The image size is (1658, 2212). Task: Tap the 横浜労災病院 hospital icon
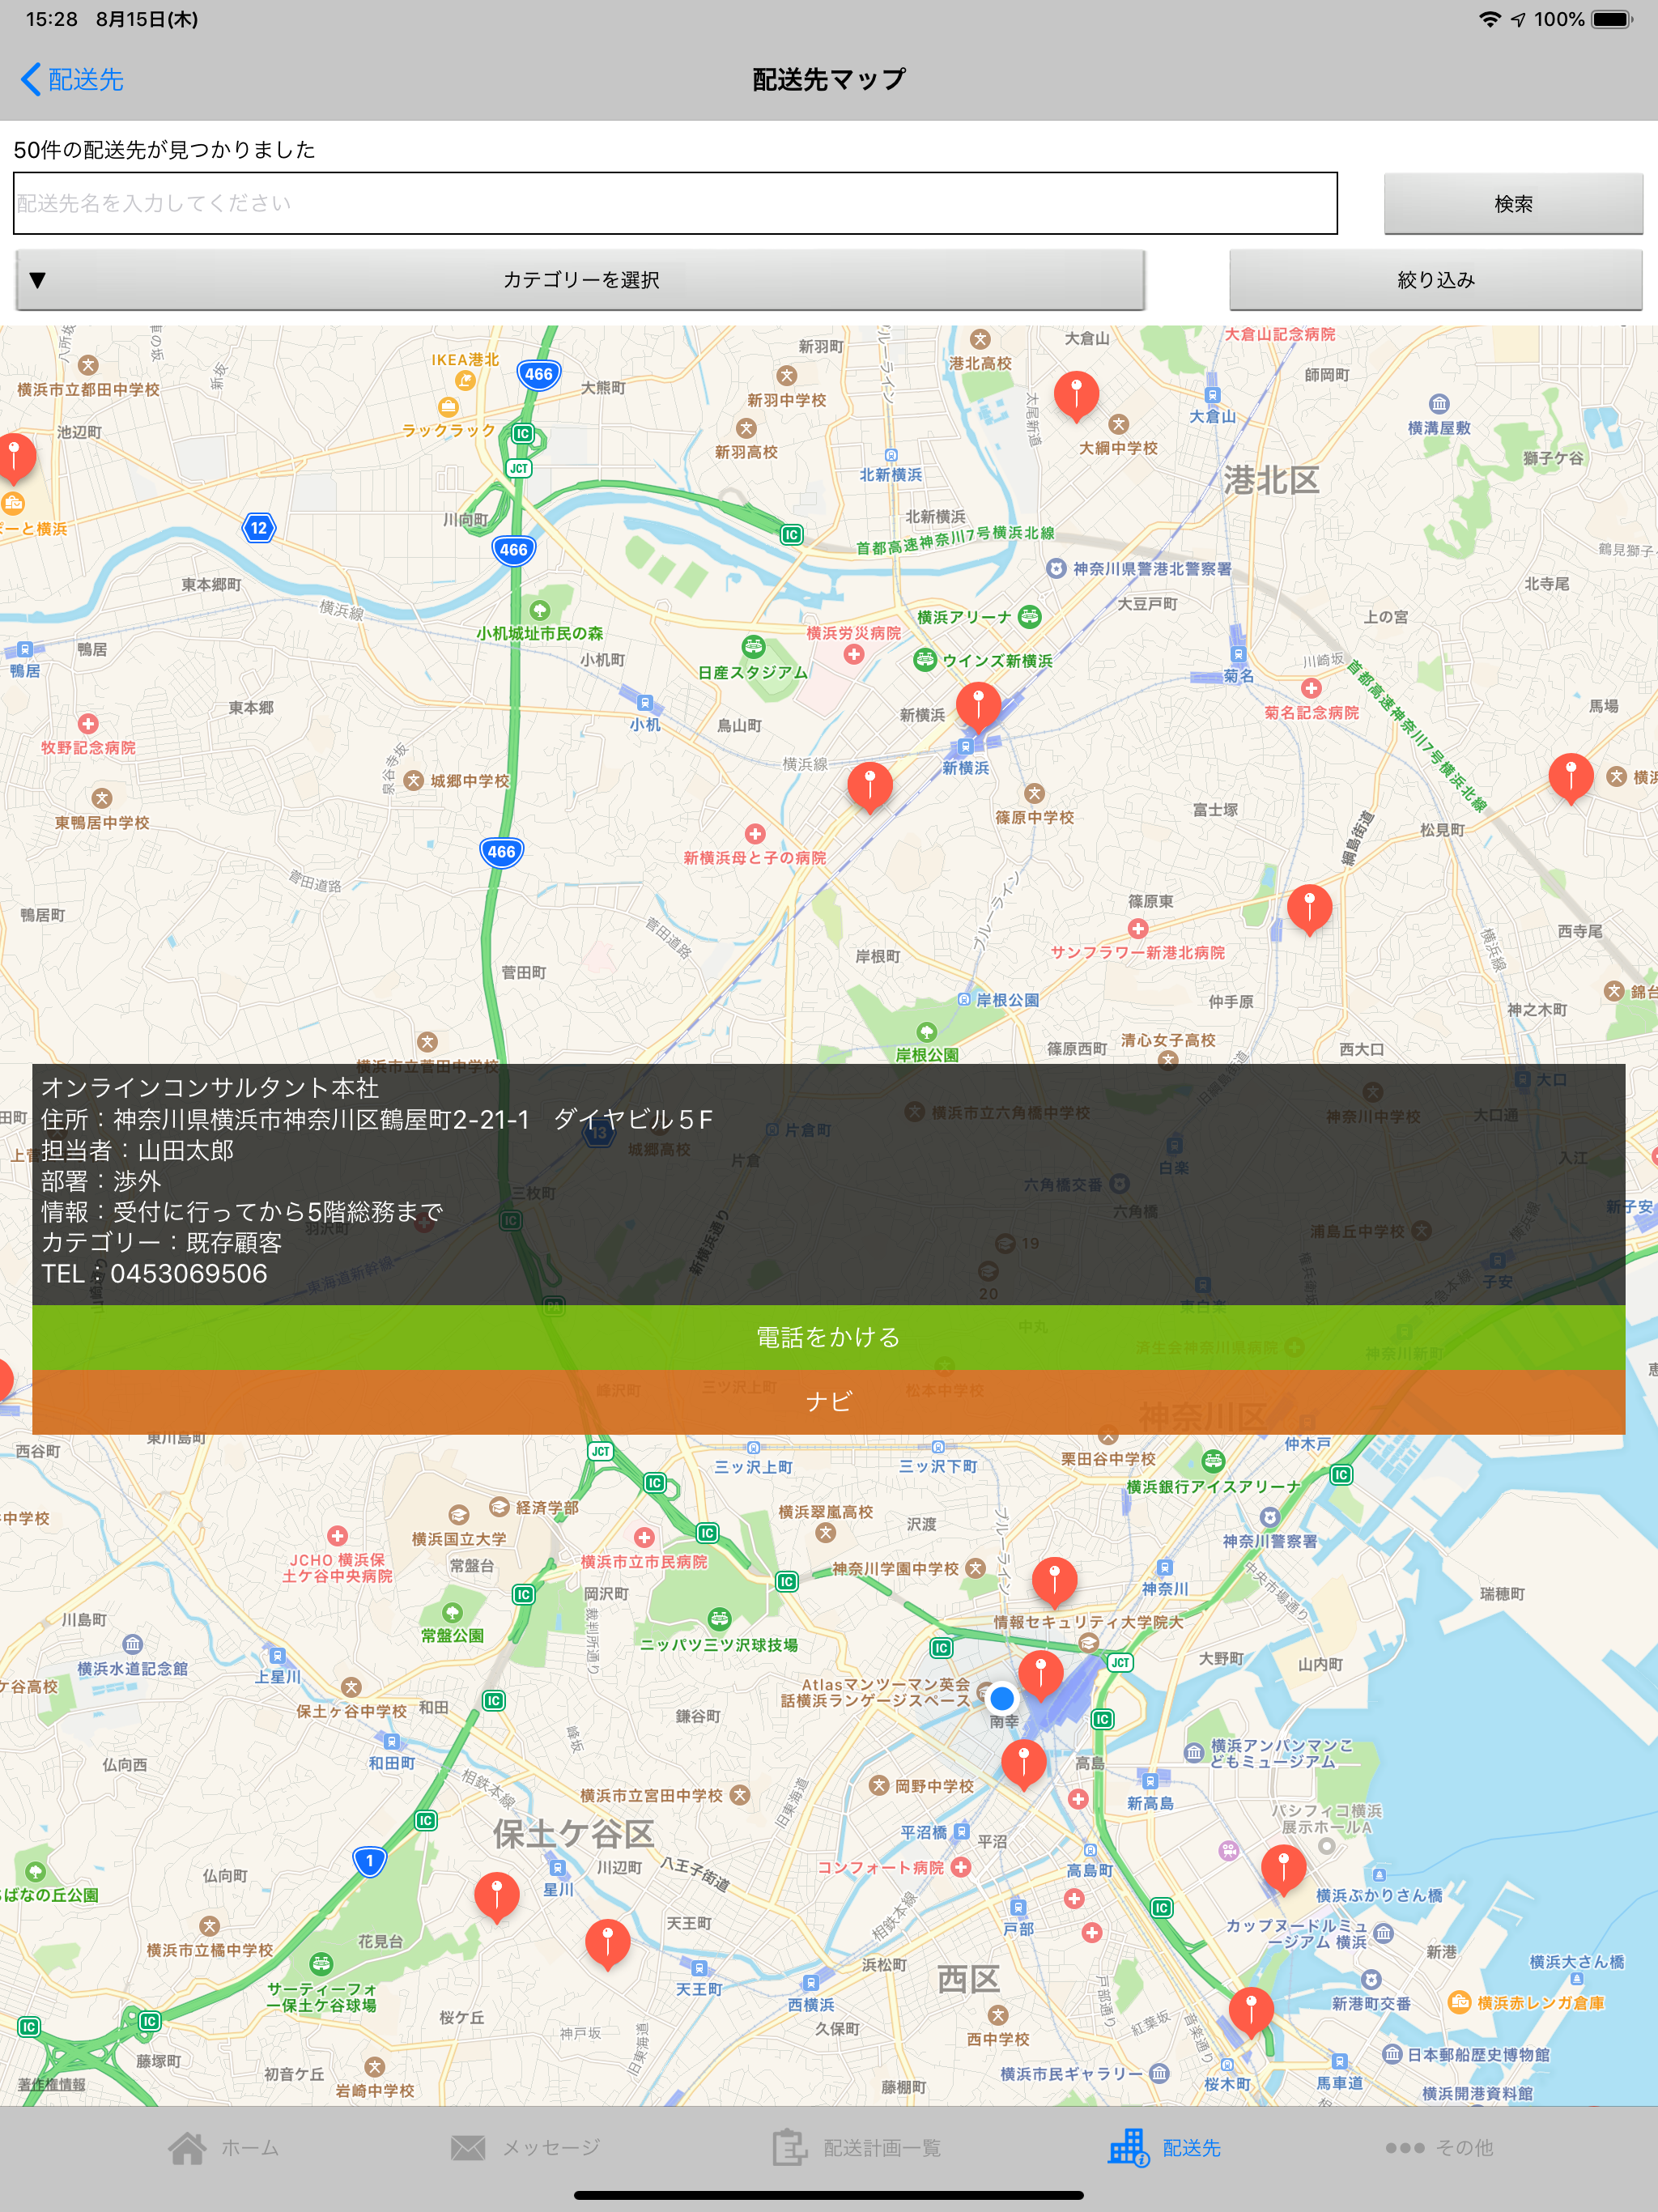pos(853,655)
